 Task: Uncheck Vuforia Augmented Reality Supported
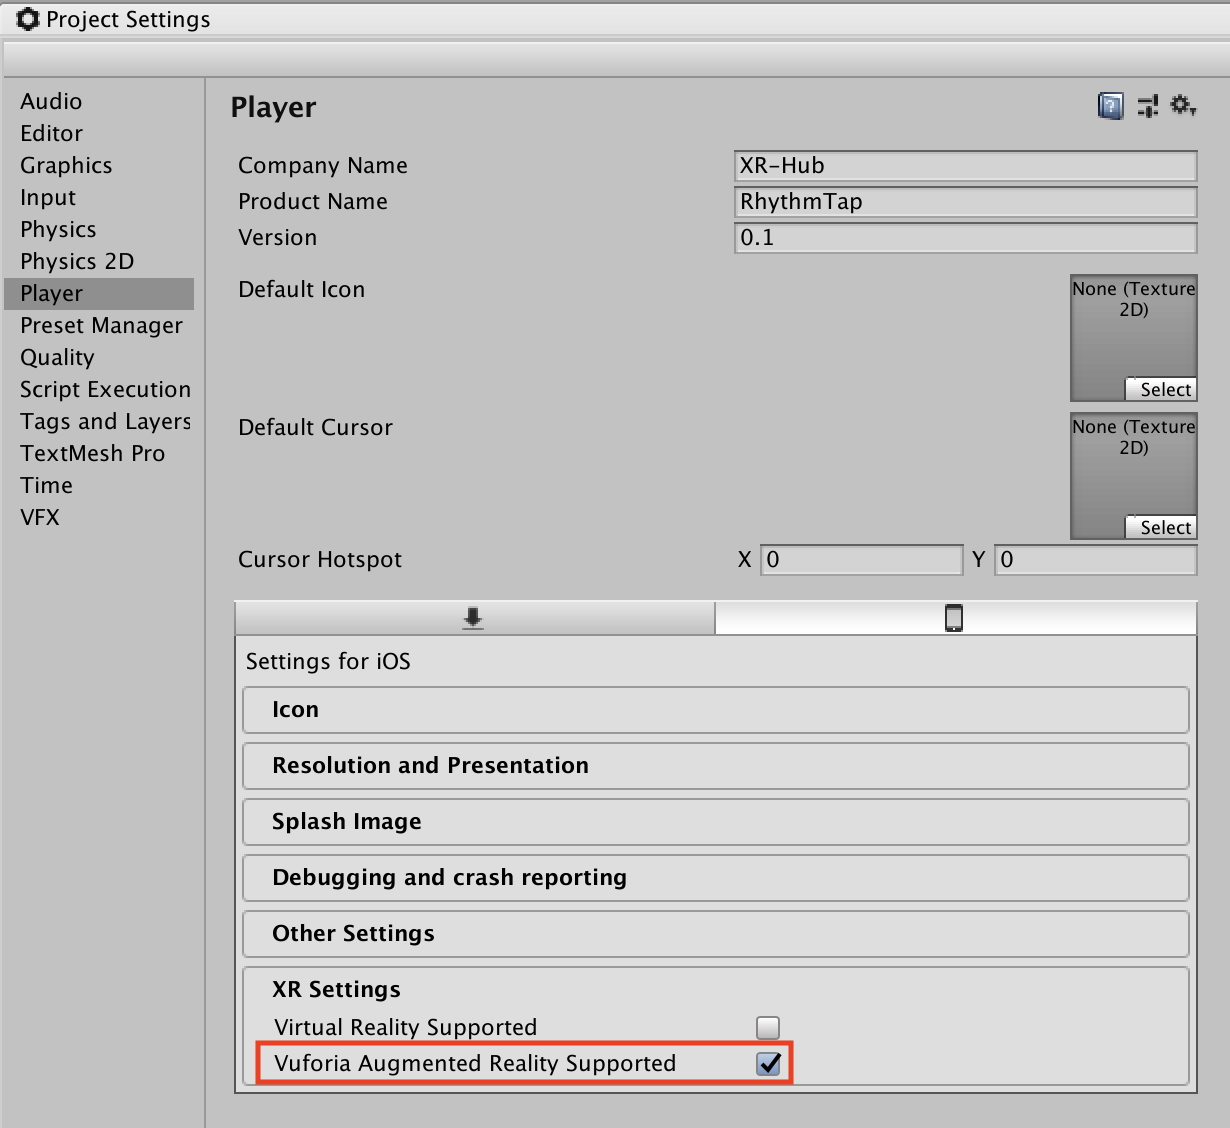(x=768, y=1063)
